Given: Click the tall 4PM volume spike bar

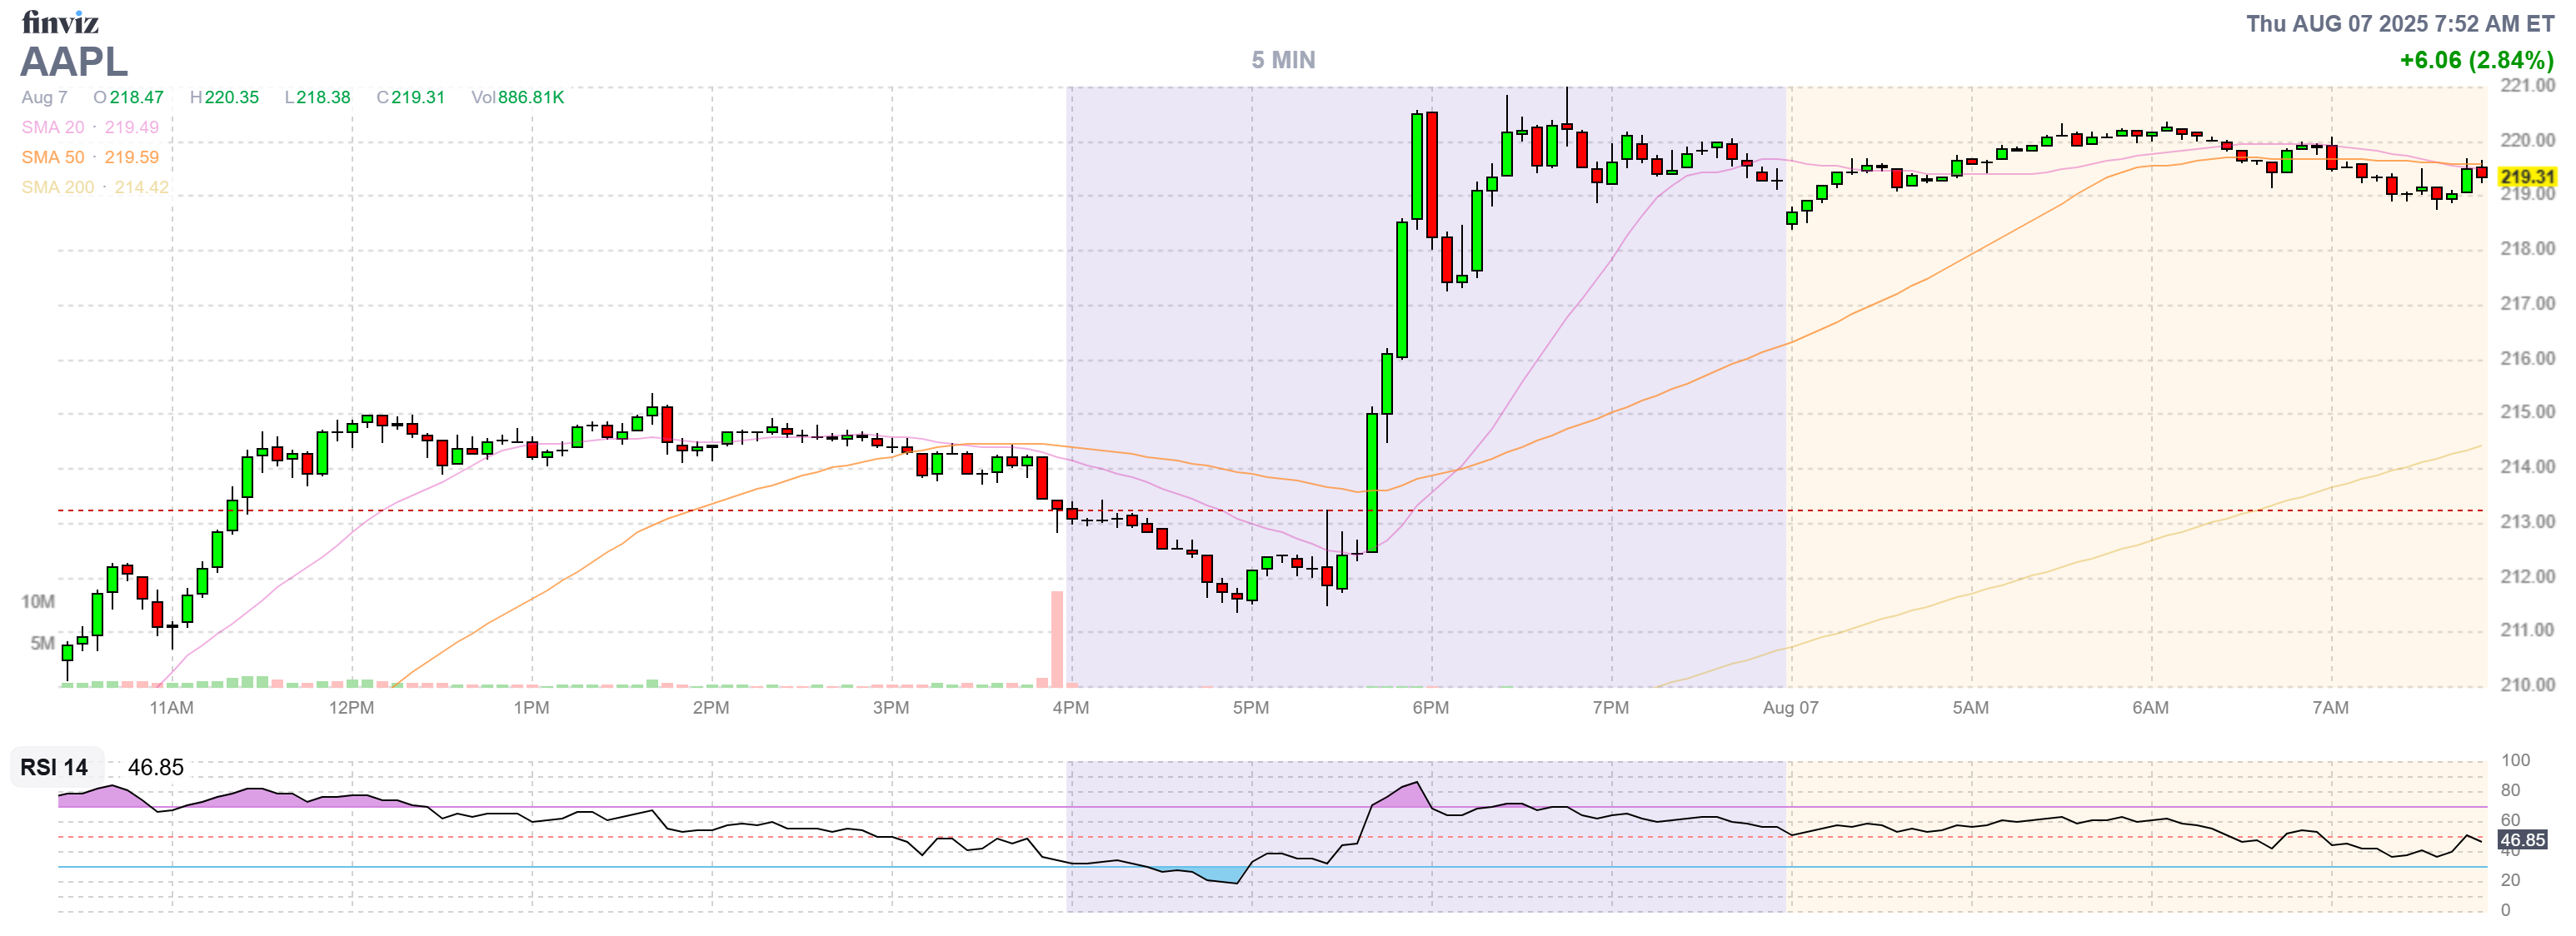Looking at the screenshot, I should tap(1056, 640).
